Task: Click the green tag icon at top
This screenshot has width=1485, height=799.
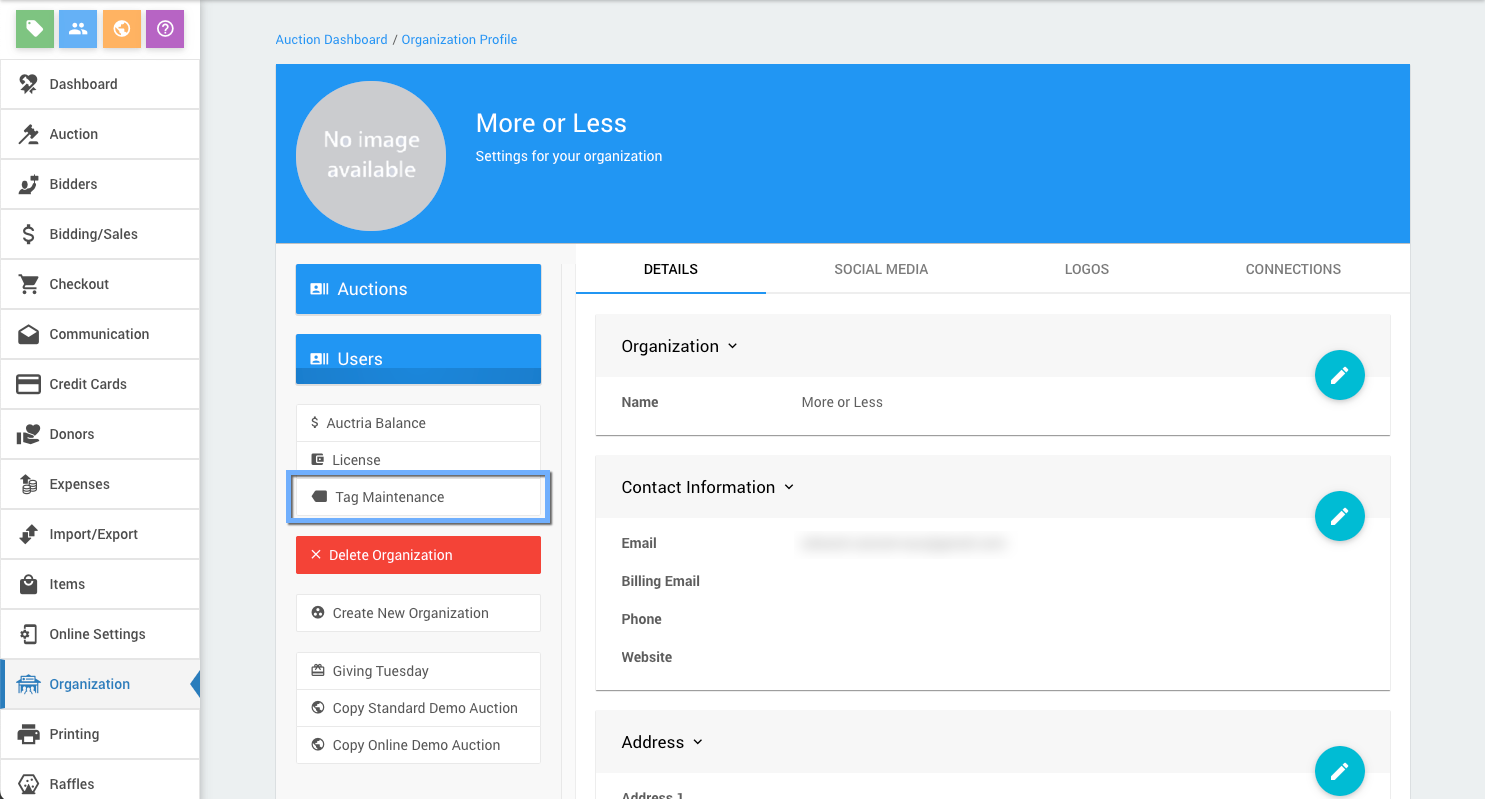Action: pos(35,29)
